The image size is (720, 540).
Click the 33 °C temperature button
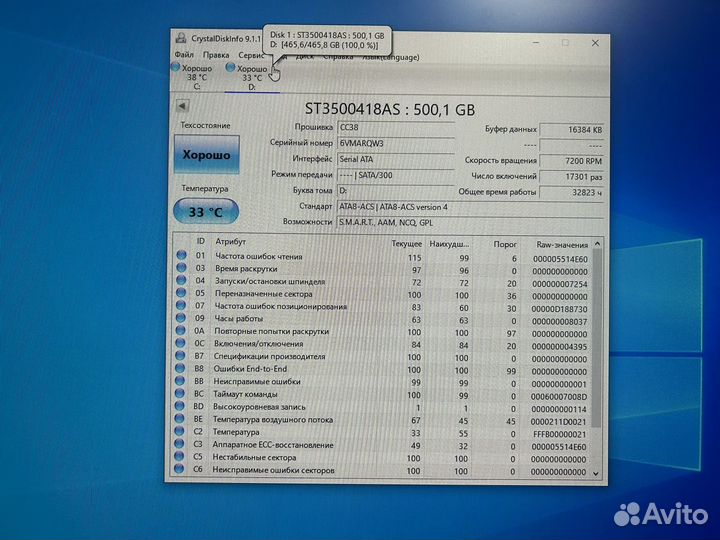[206, 212]
